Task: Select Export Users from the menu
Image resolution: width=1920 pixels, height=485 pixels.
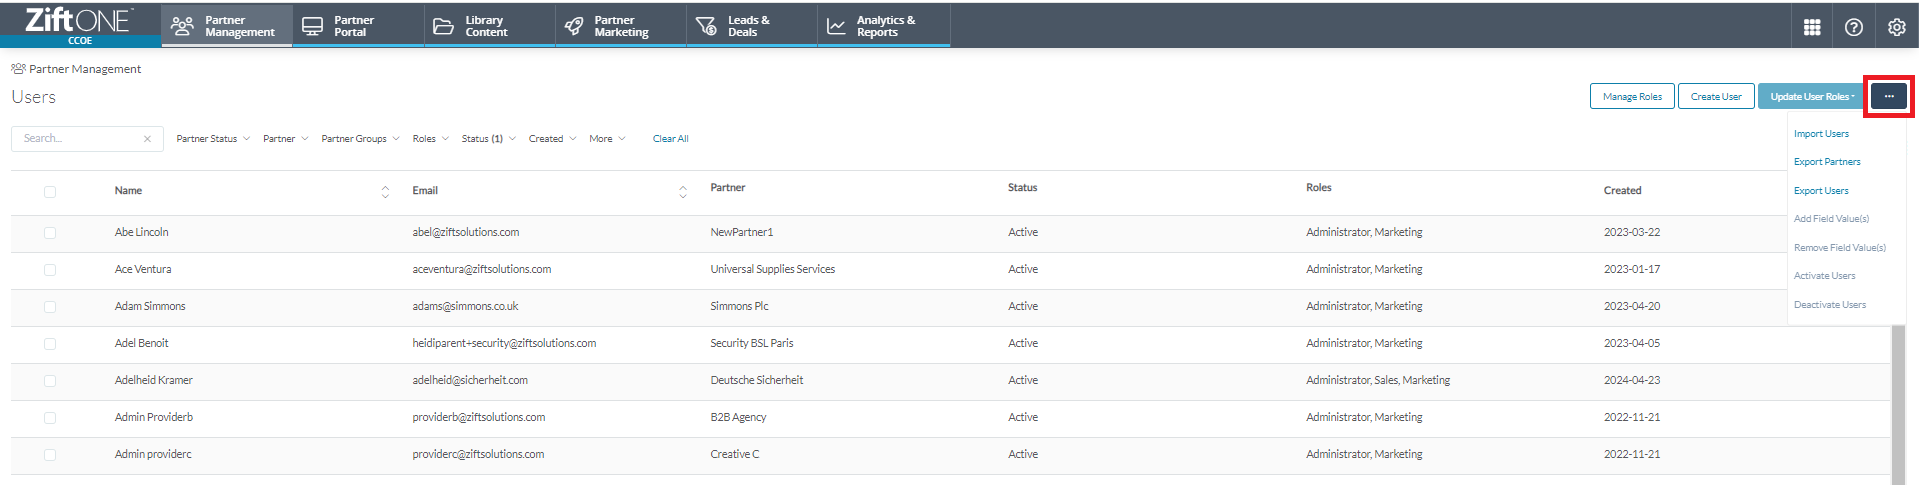Action: coord(1821,191)
